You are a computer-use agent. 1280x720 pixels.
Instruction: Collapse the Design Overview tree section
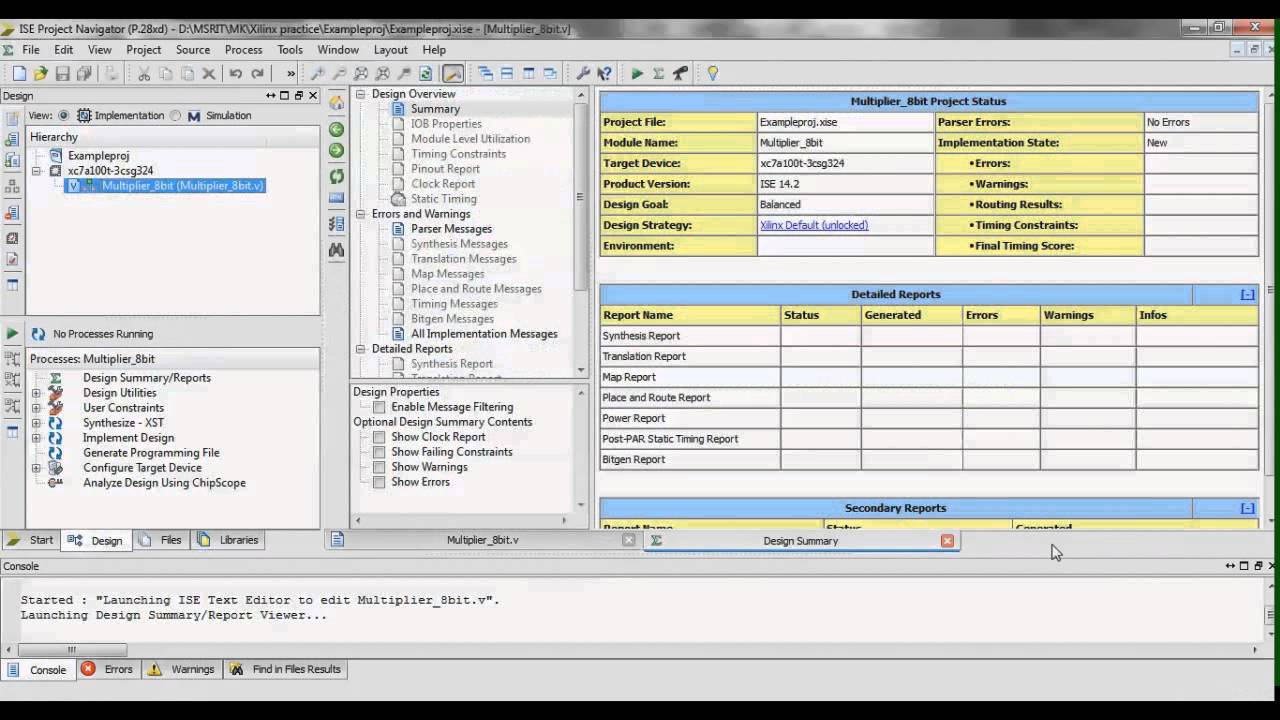361,94
